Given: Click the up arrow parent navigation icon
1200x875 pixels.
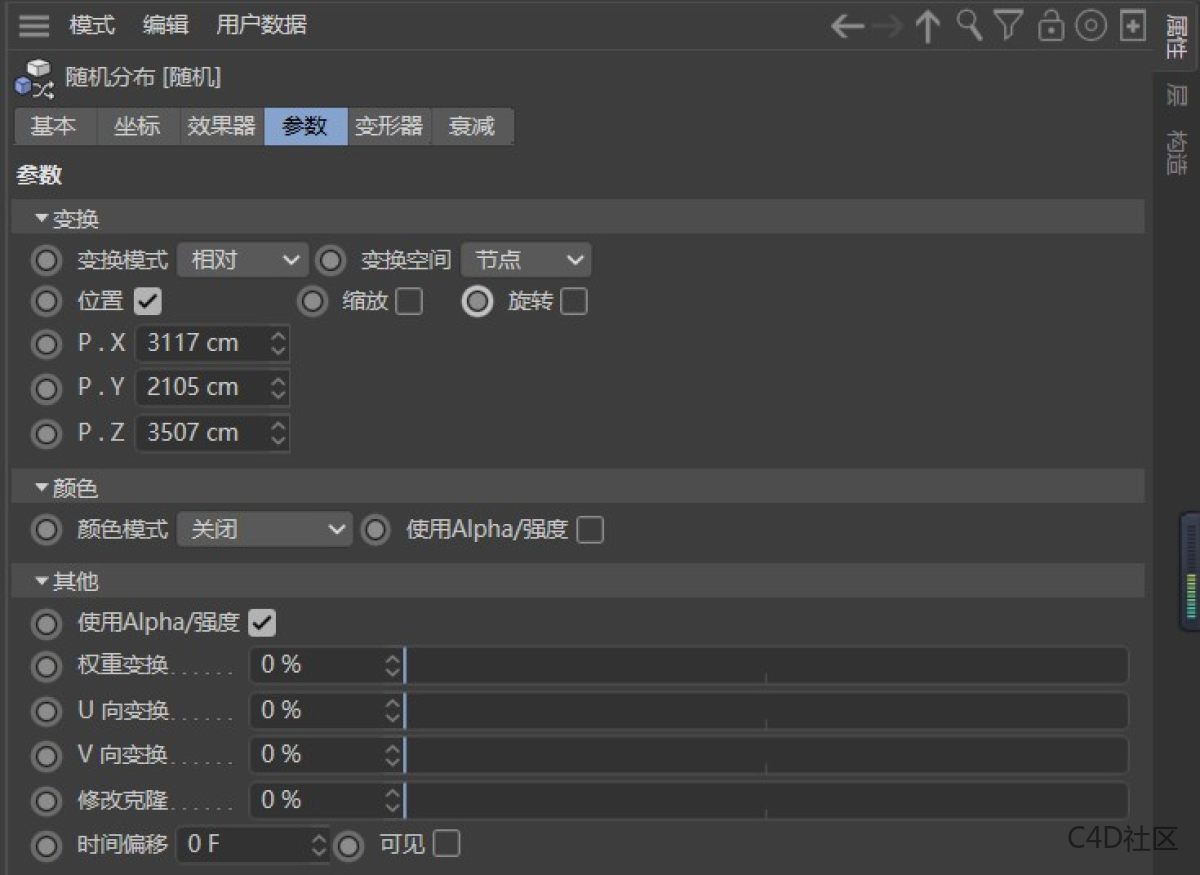Looking at the screenshot, I should pyautogui.click(x=928, y=26).
